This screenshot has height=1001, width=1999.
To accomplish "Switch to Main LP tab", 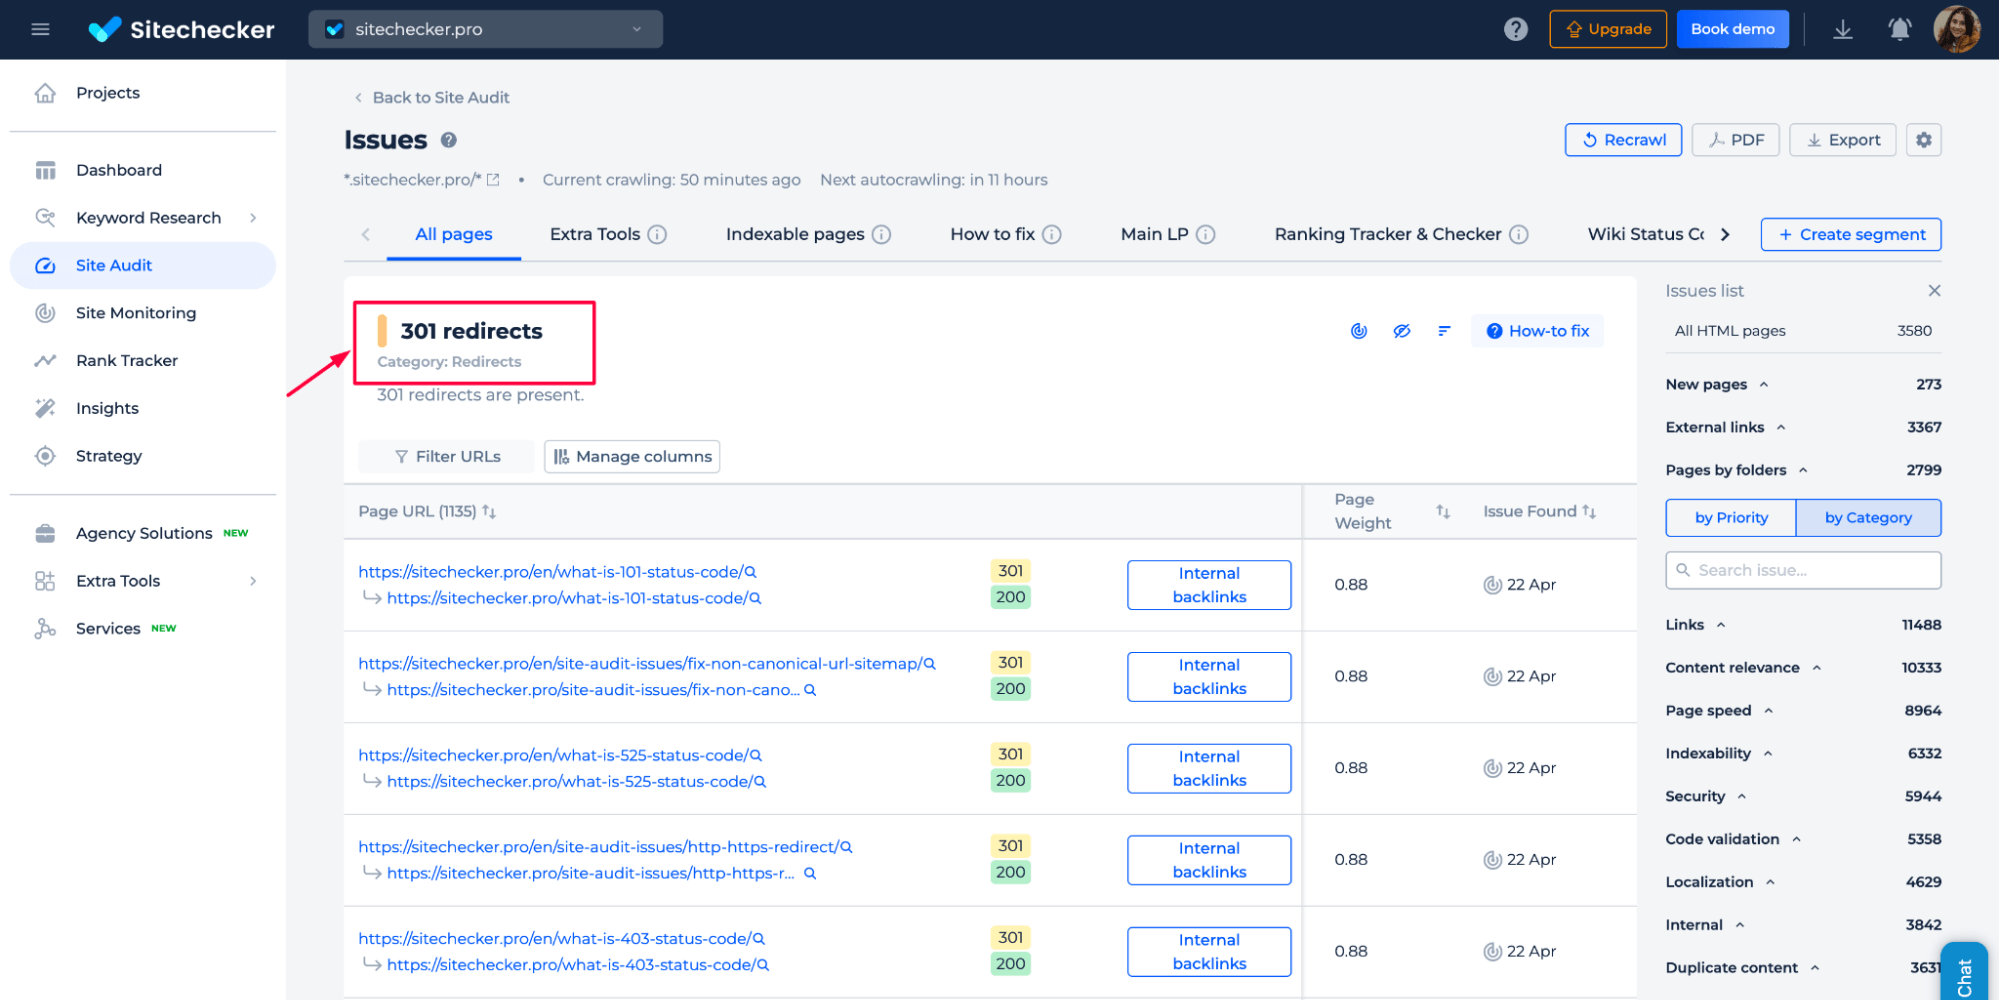I will 1154,234.
